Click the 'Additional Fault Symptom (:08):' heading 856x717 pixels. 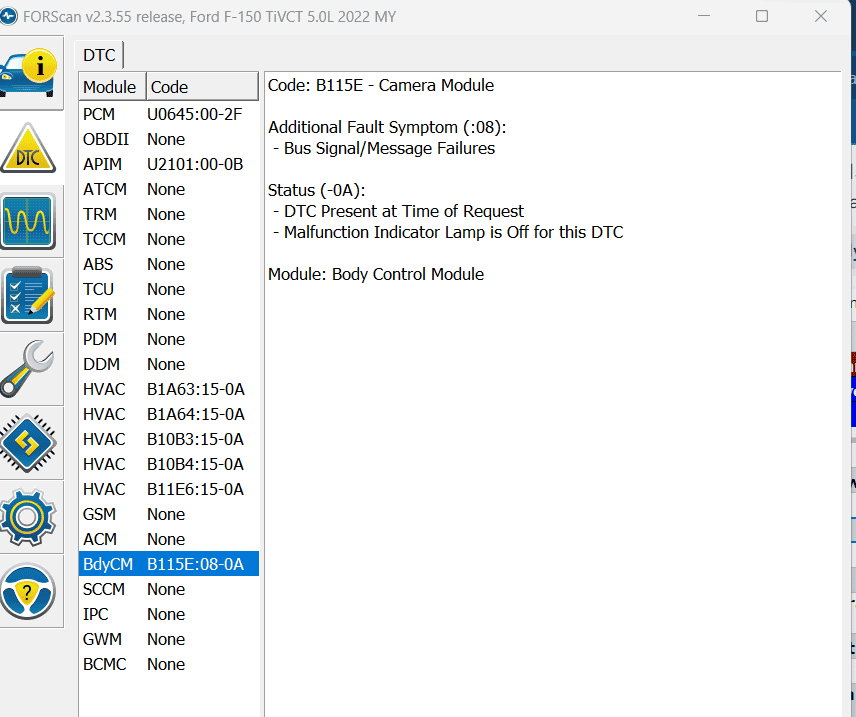tap(387, 128)
